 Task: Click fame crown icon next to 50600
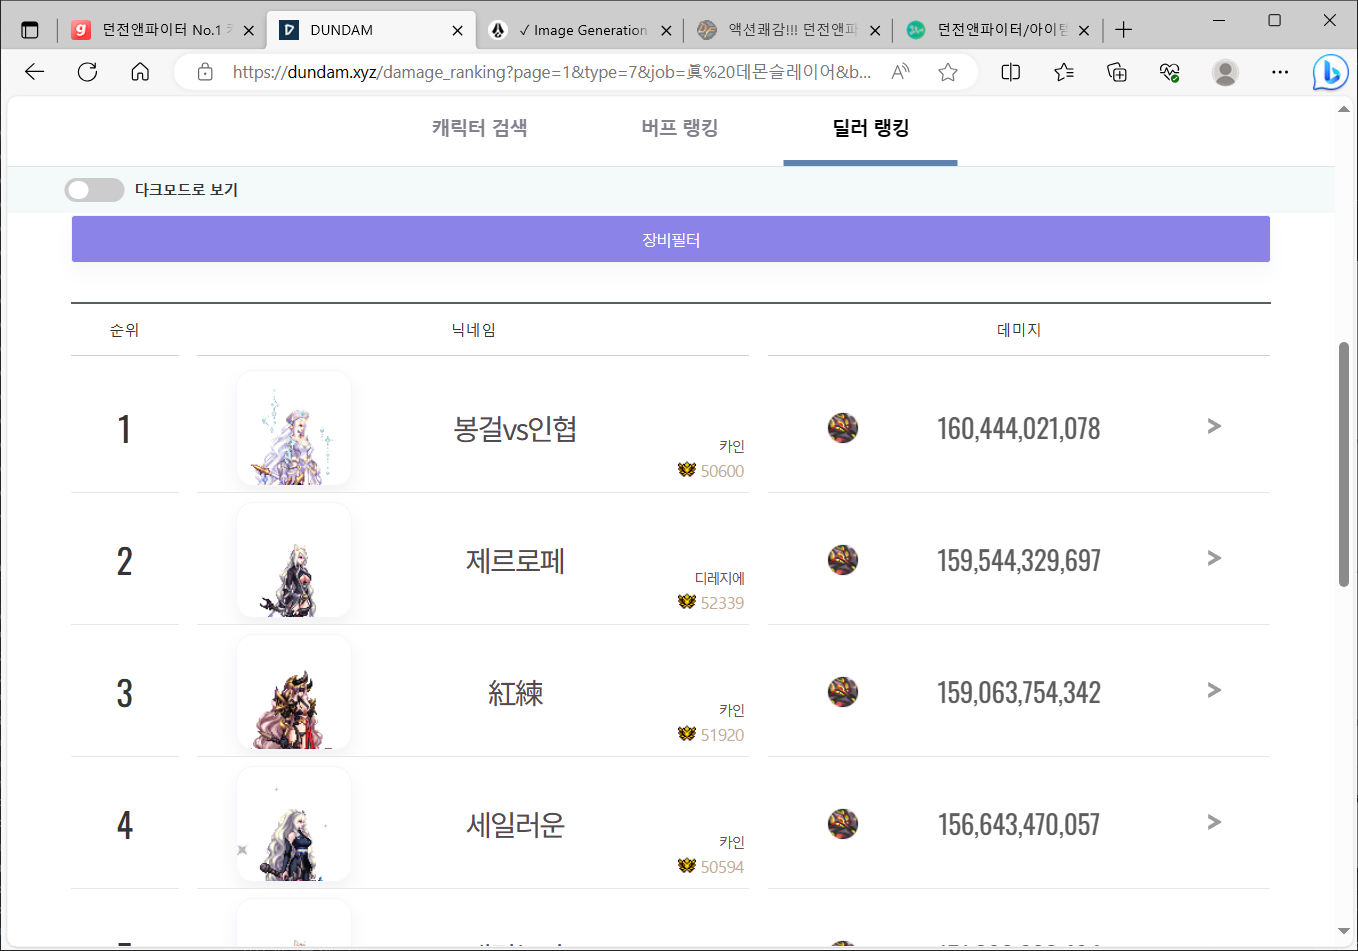(686, 470)
